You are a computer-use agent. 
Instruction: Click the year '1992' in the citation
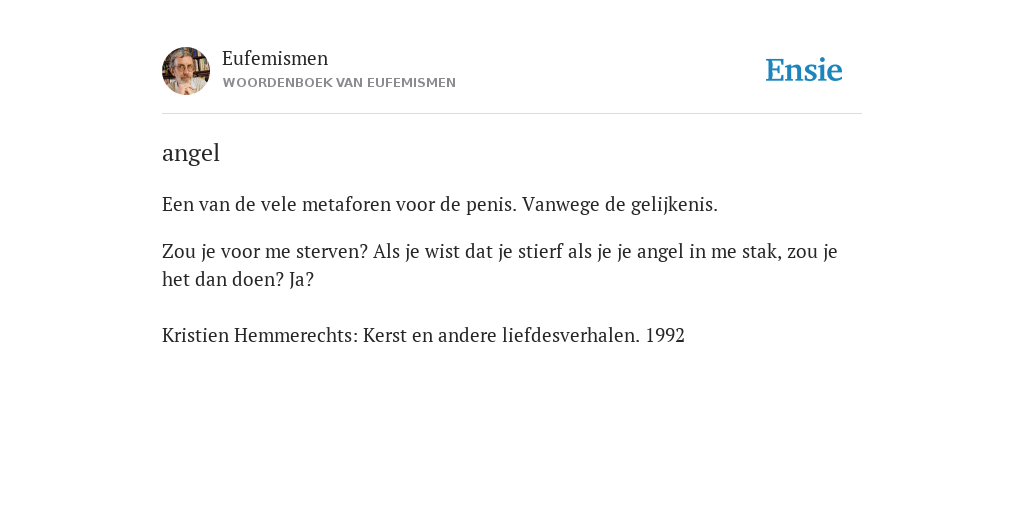pos(665,335)
